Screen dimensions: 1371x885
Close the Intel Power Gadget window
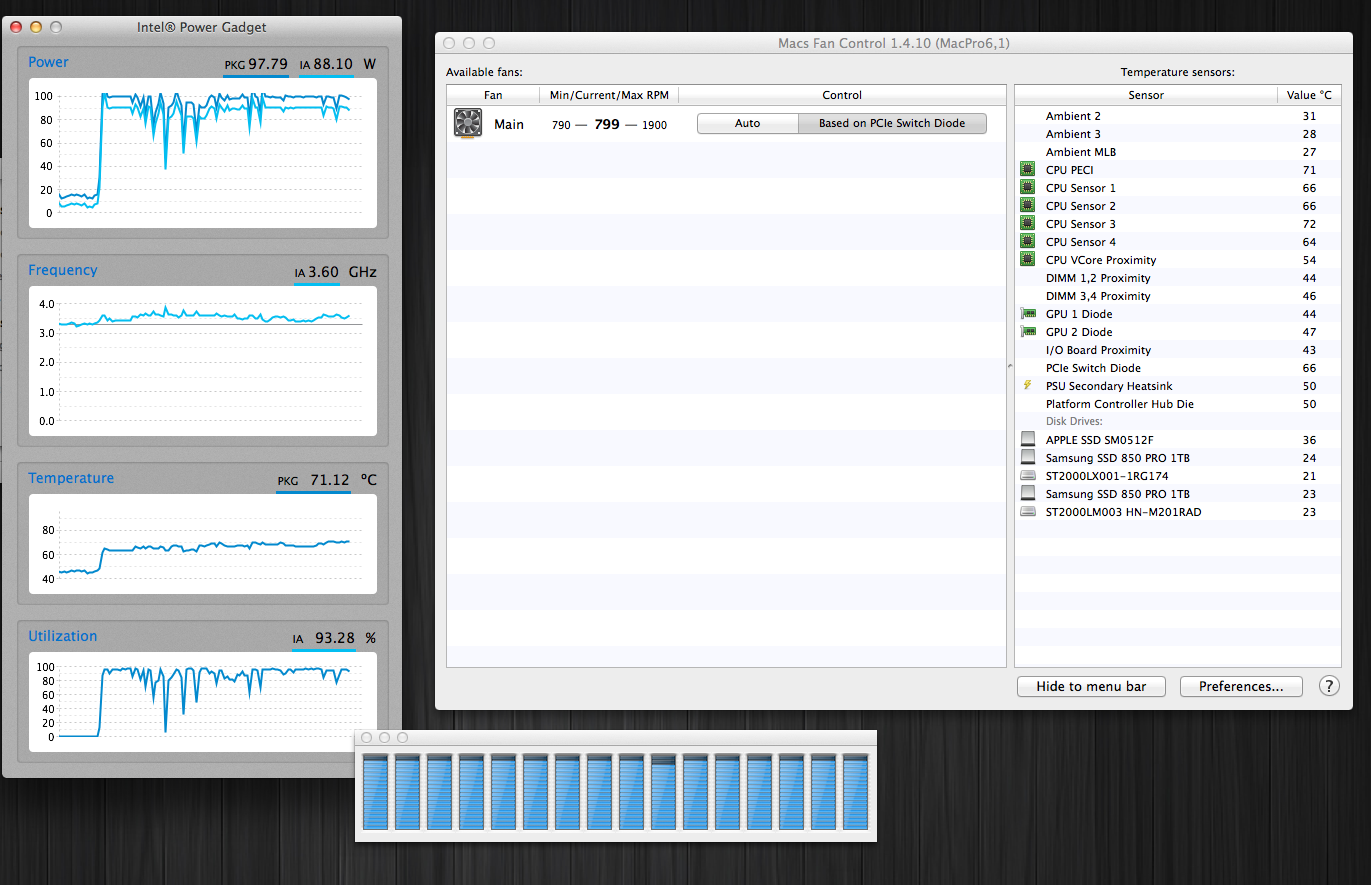(x=16, y=27)
